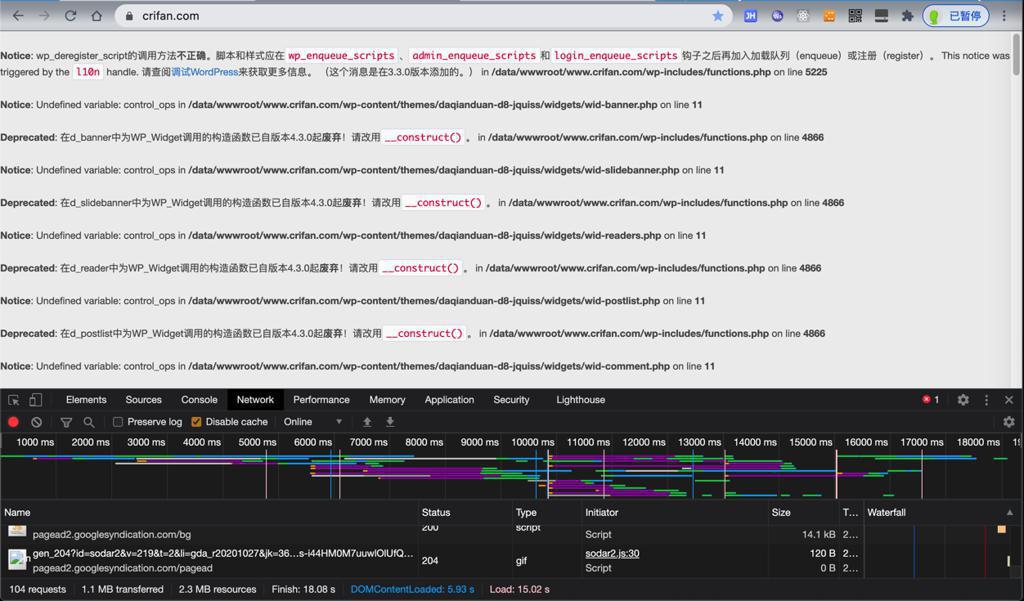Click the paused profile button 已暂停
The image size is (1024, 601).
pyautogui.click(x=955, y=16)
